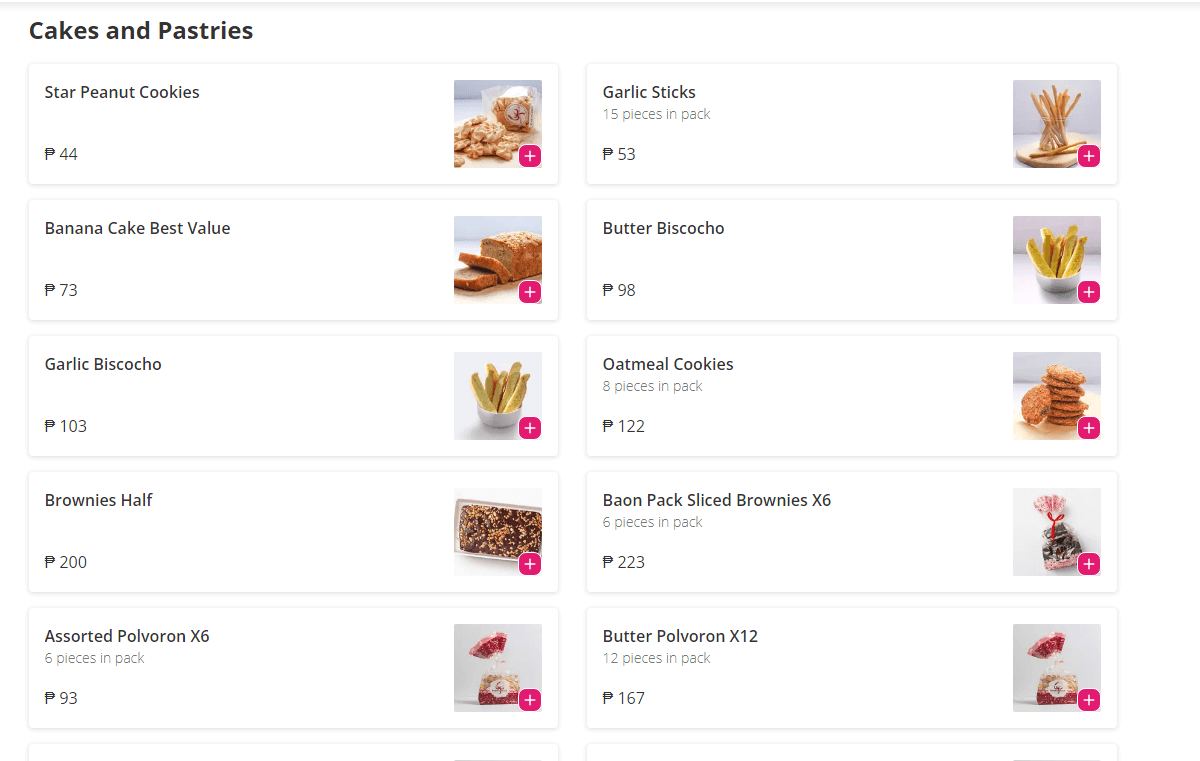The image size is (1200, 761).
Task: Click the Banana Cake Best Value title
Action: coord(137,228)
